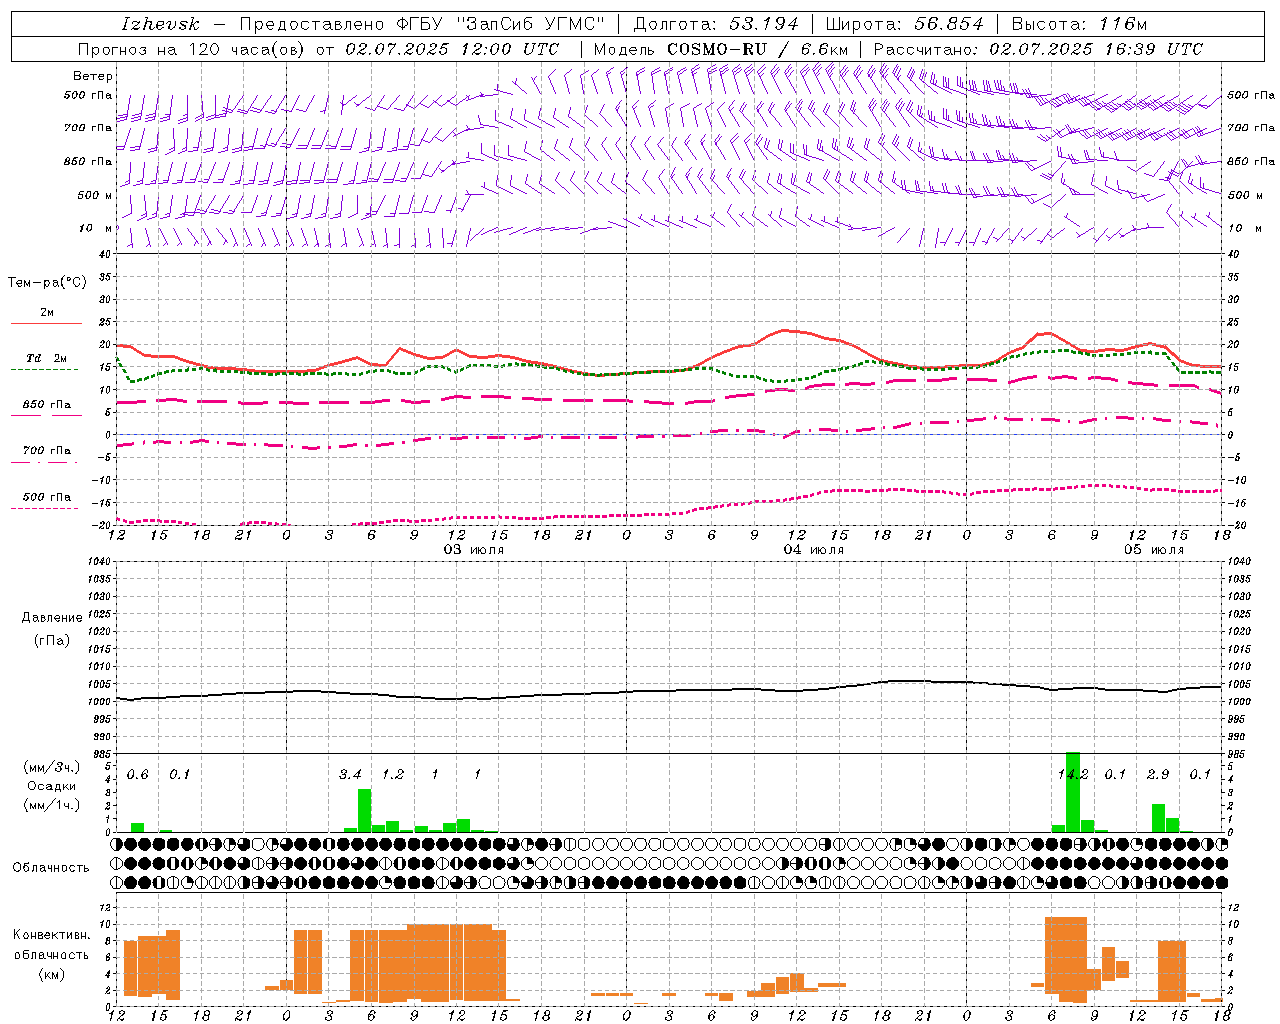The height and width of the screenshot is (1024, 1280).
Task: Click the "(мм/1ч.)" precipitation unit label
Action: [52, 805]
